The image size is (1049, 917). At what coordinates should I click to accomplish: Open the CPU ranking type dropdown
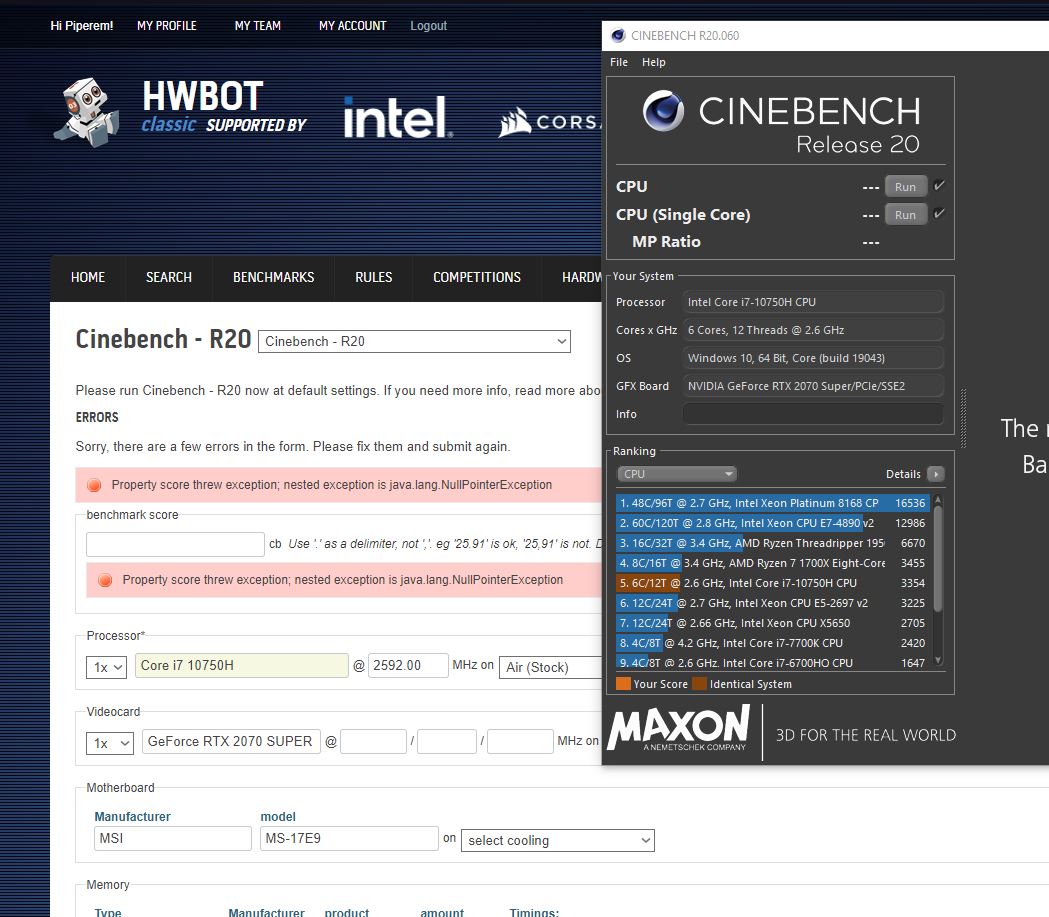point(676,474)
